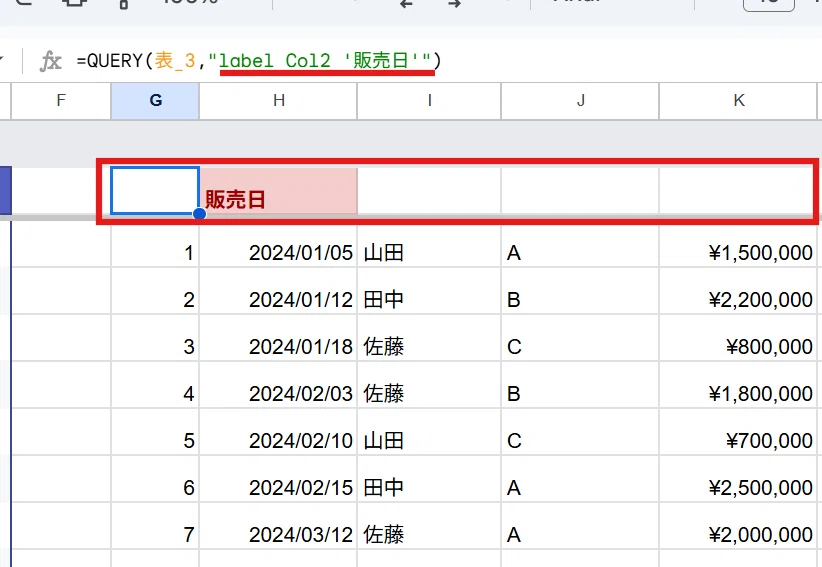The image size is (822, 567).
Task: Select column I header
Action: [429, 100]
